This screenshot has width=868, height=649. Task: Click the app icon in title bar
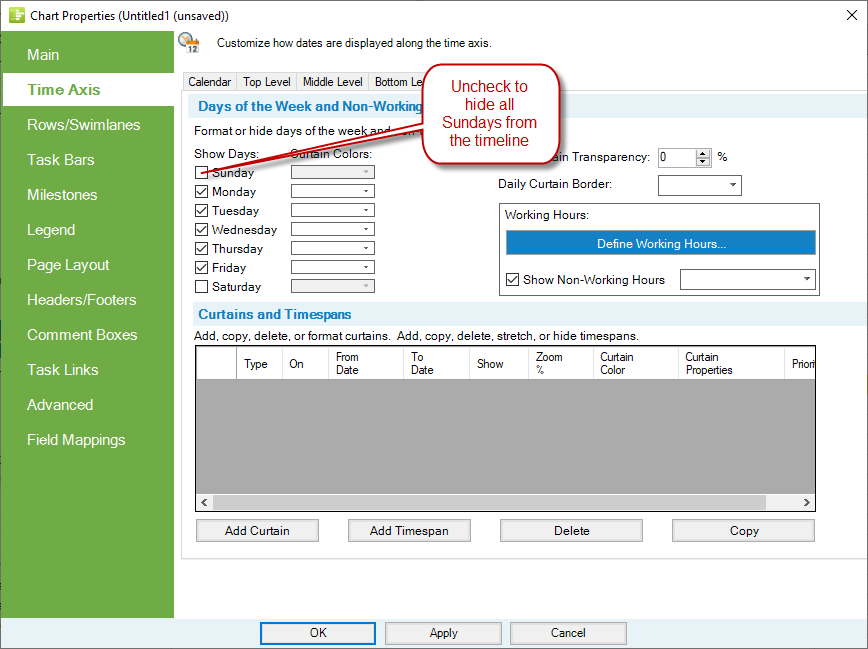[x=17, y=15]
